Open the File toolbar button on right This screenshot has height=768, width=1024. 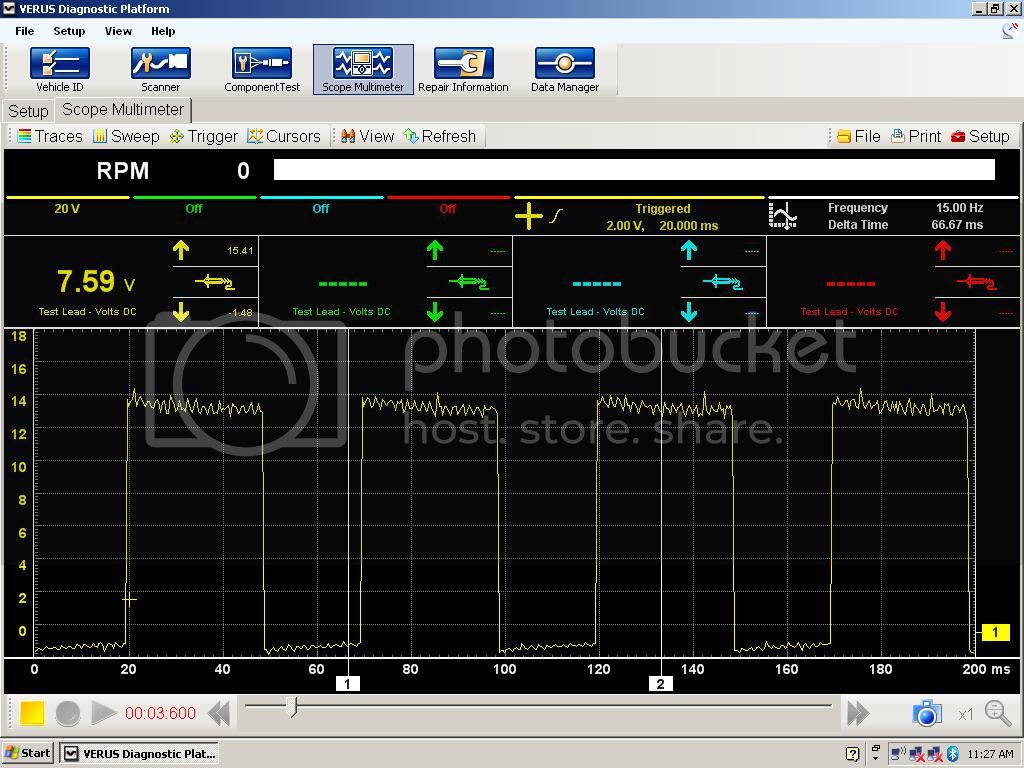coord(859,136)
